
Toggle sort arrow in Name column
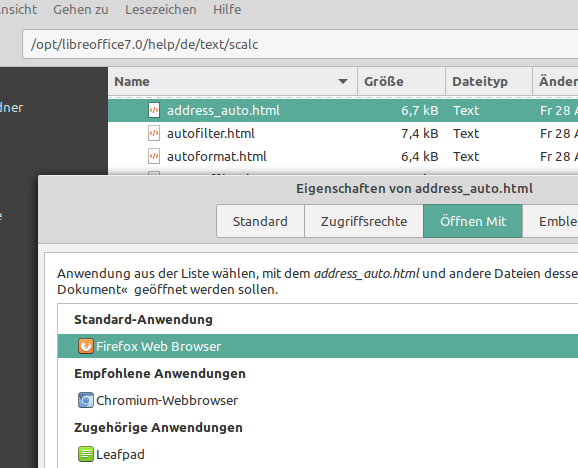point(343,81)
